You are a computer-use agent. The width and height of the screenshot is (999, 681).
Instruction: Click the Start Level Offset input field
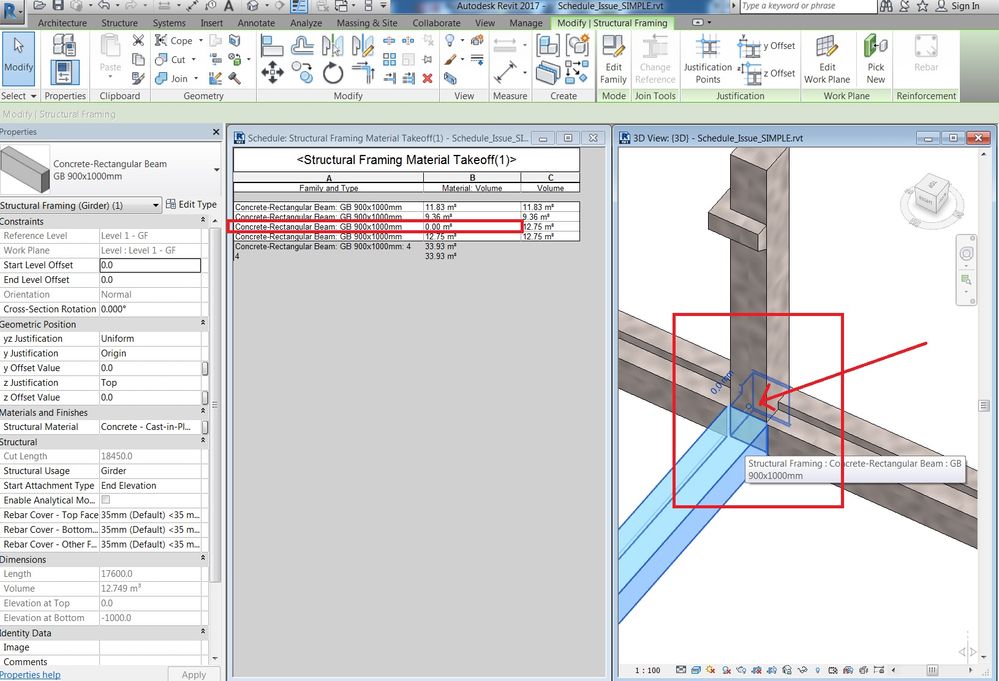pos(150,265)
